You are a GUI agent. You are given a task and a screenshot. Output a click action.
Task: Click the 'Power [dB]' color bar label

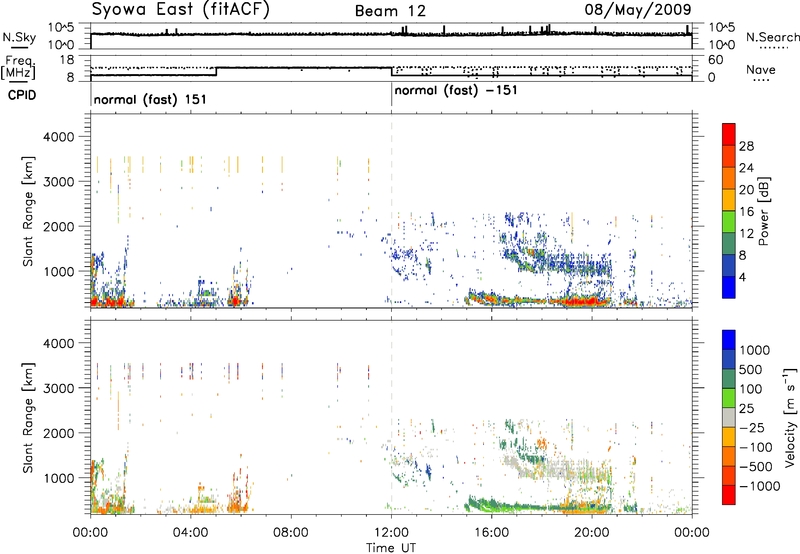tap(763, 211)
